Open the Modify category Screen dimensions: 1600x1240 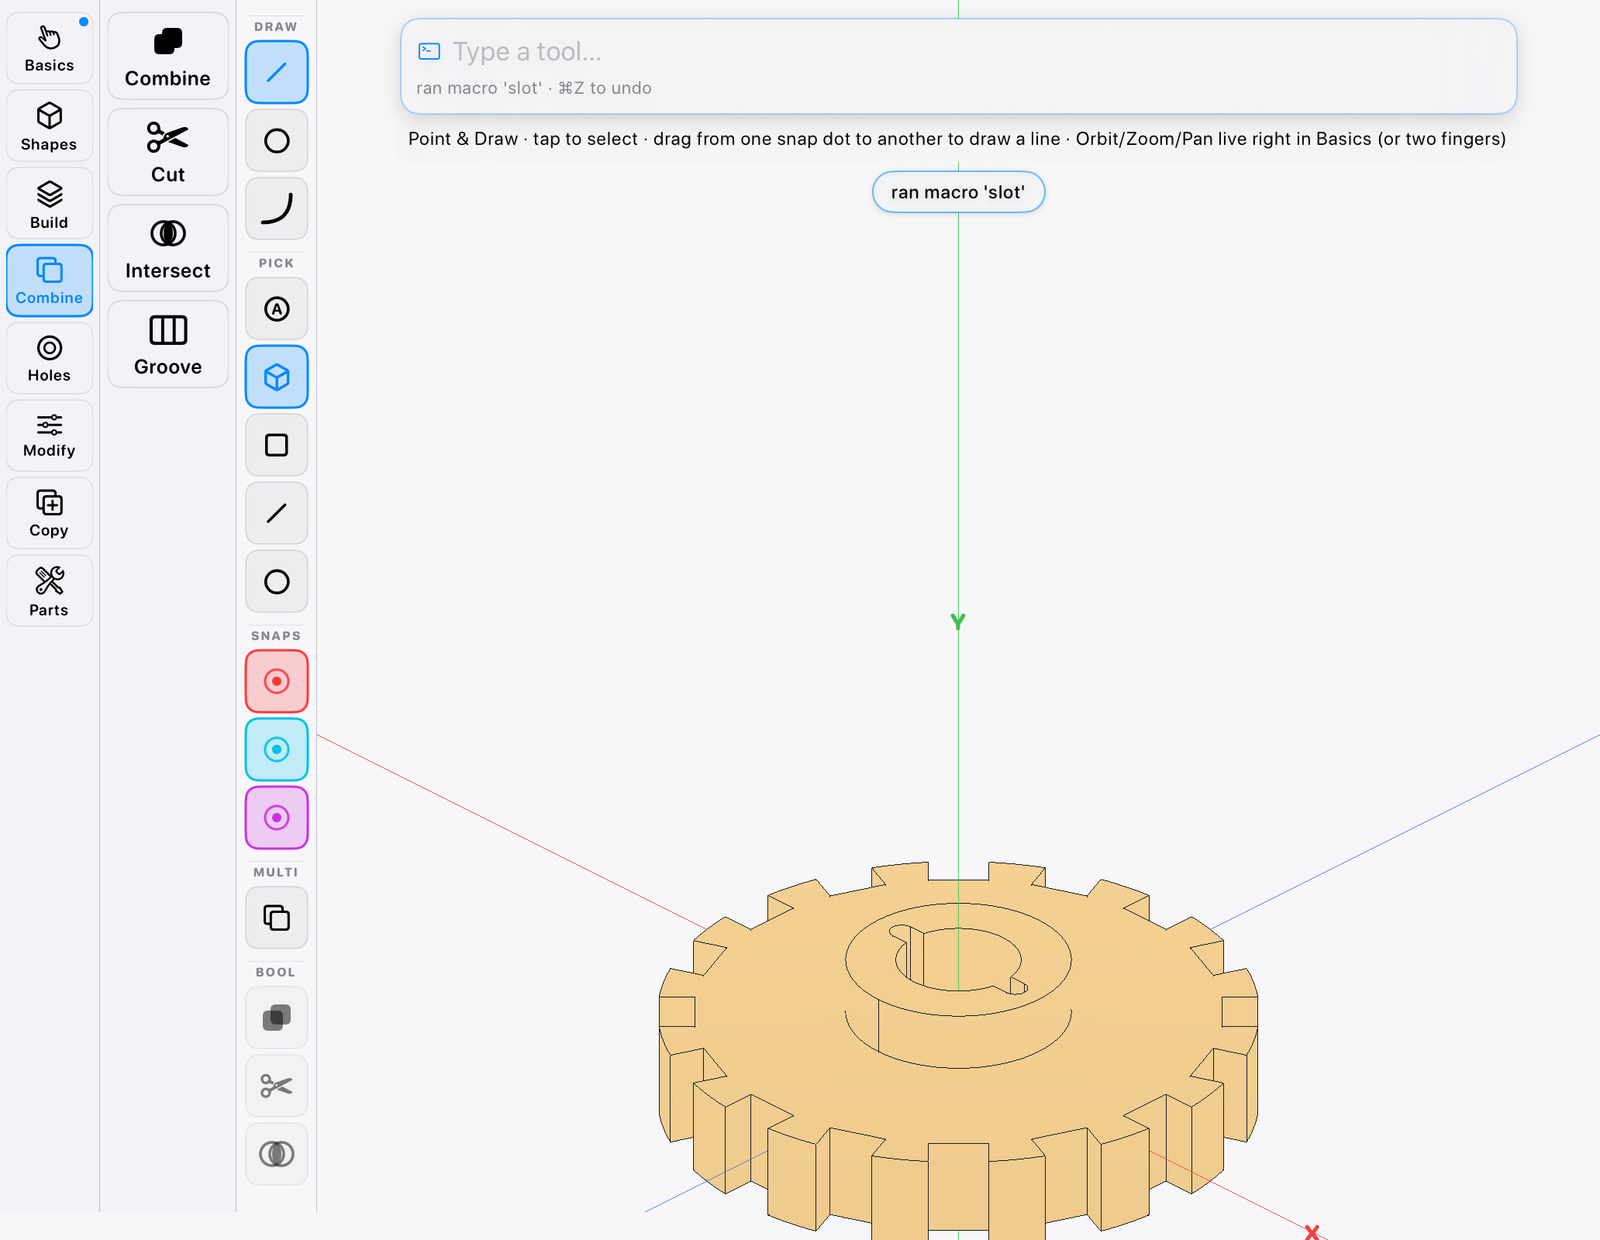pos(49,435)
